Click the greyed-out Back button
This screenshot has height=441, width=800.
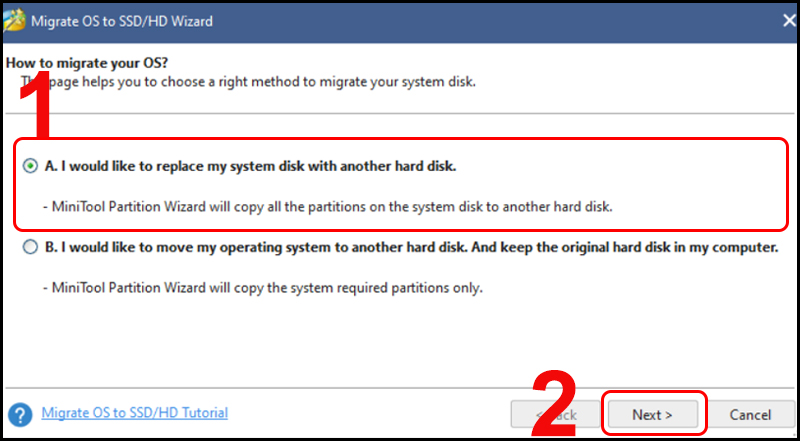pyautogui.click(x=552, y=414)
